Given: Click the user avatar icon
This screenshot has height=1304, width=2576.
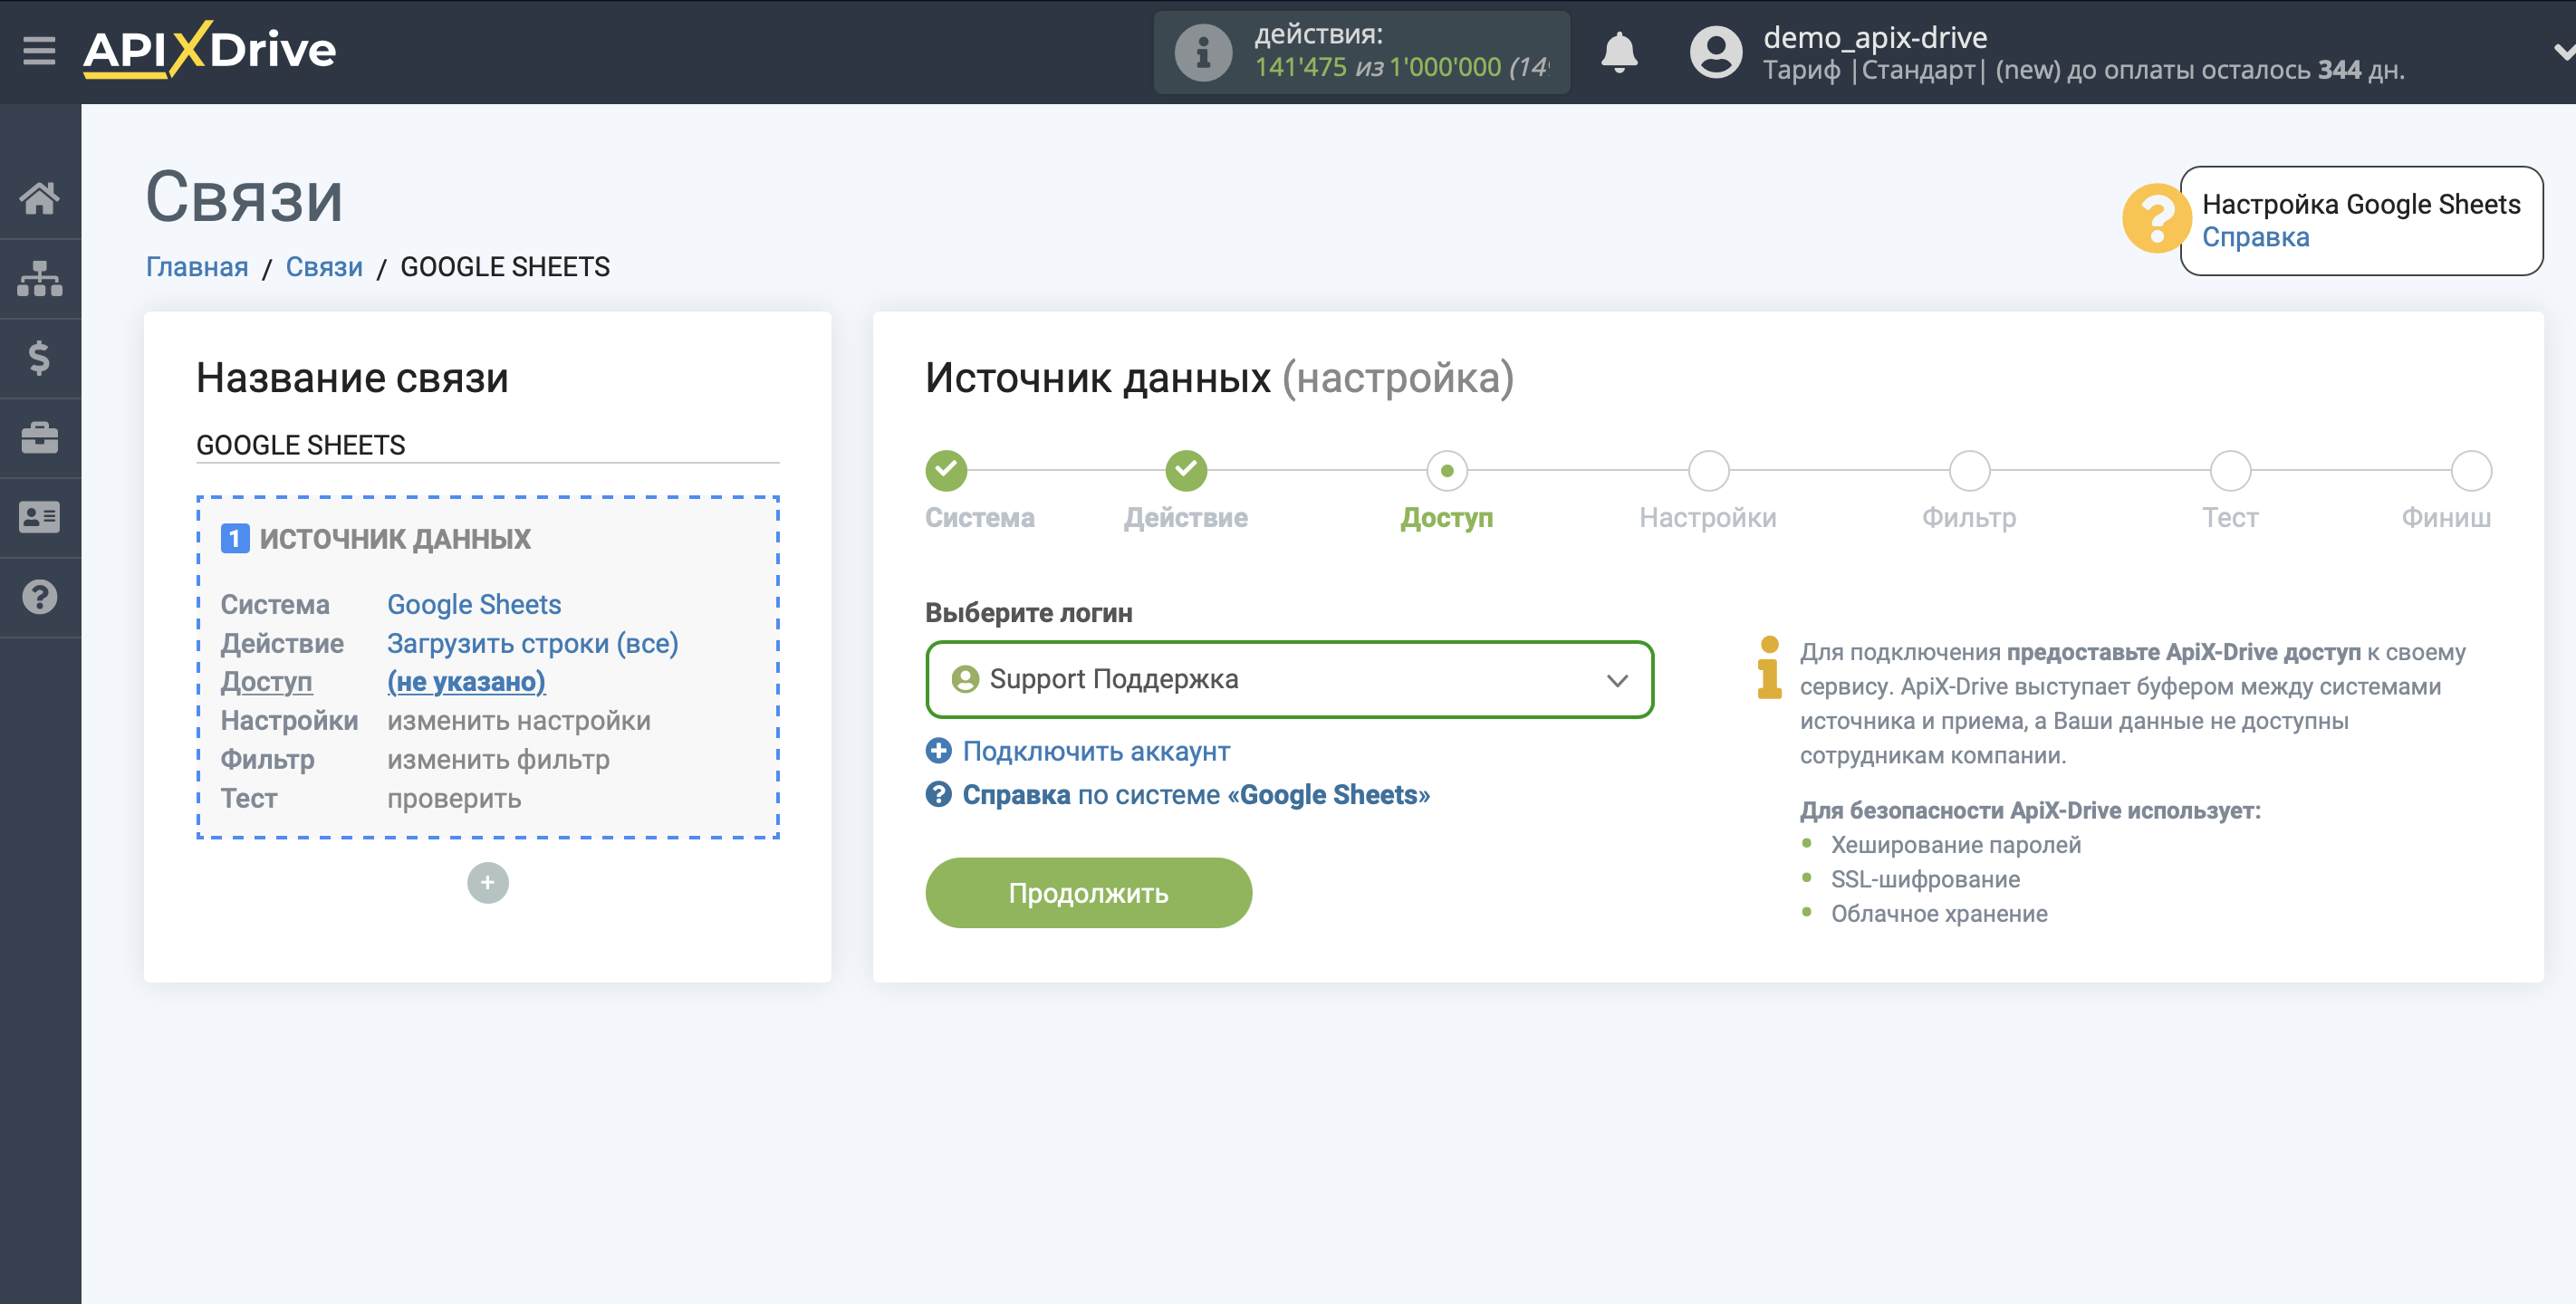Looking at the screenshot, I should click(x=1716, y=52).
